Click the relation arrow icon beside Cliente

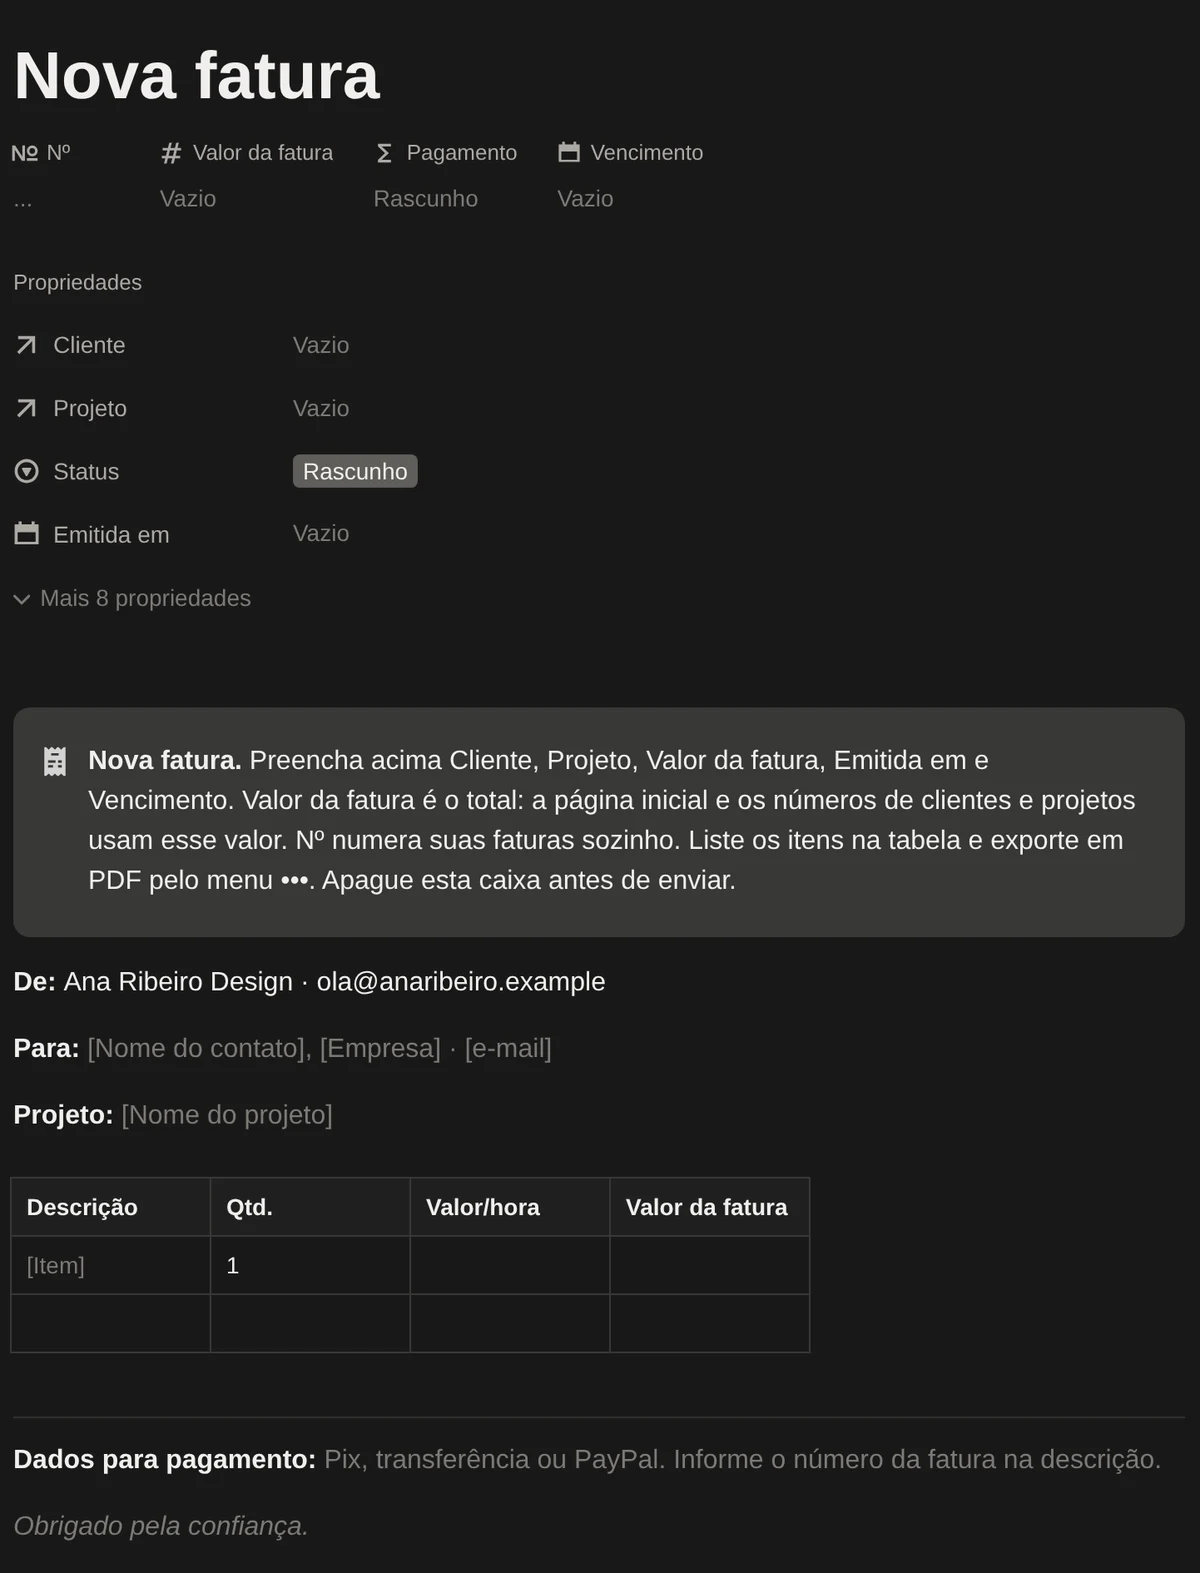pos(27,345)
